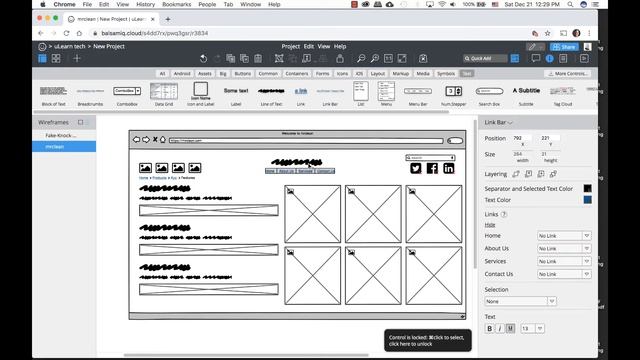
Task: Click the plus icon to add wireframe
Action: coord(77,58)
